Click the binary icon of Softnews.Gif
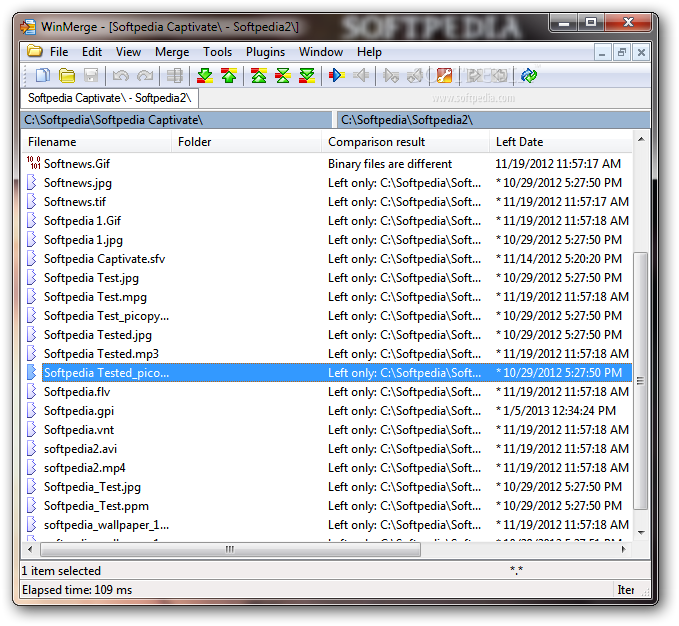The height and width of the screenshot is (626, 679). [33, 163]
